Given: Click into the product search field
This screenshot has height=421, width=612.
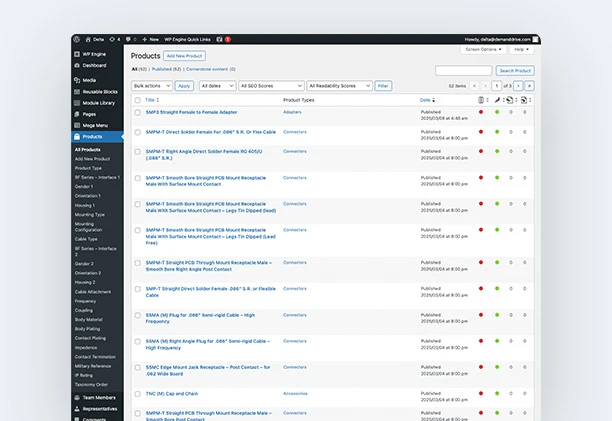Looking at the screenshot, I should (464, 71).
